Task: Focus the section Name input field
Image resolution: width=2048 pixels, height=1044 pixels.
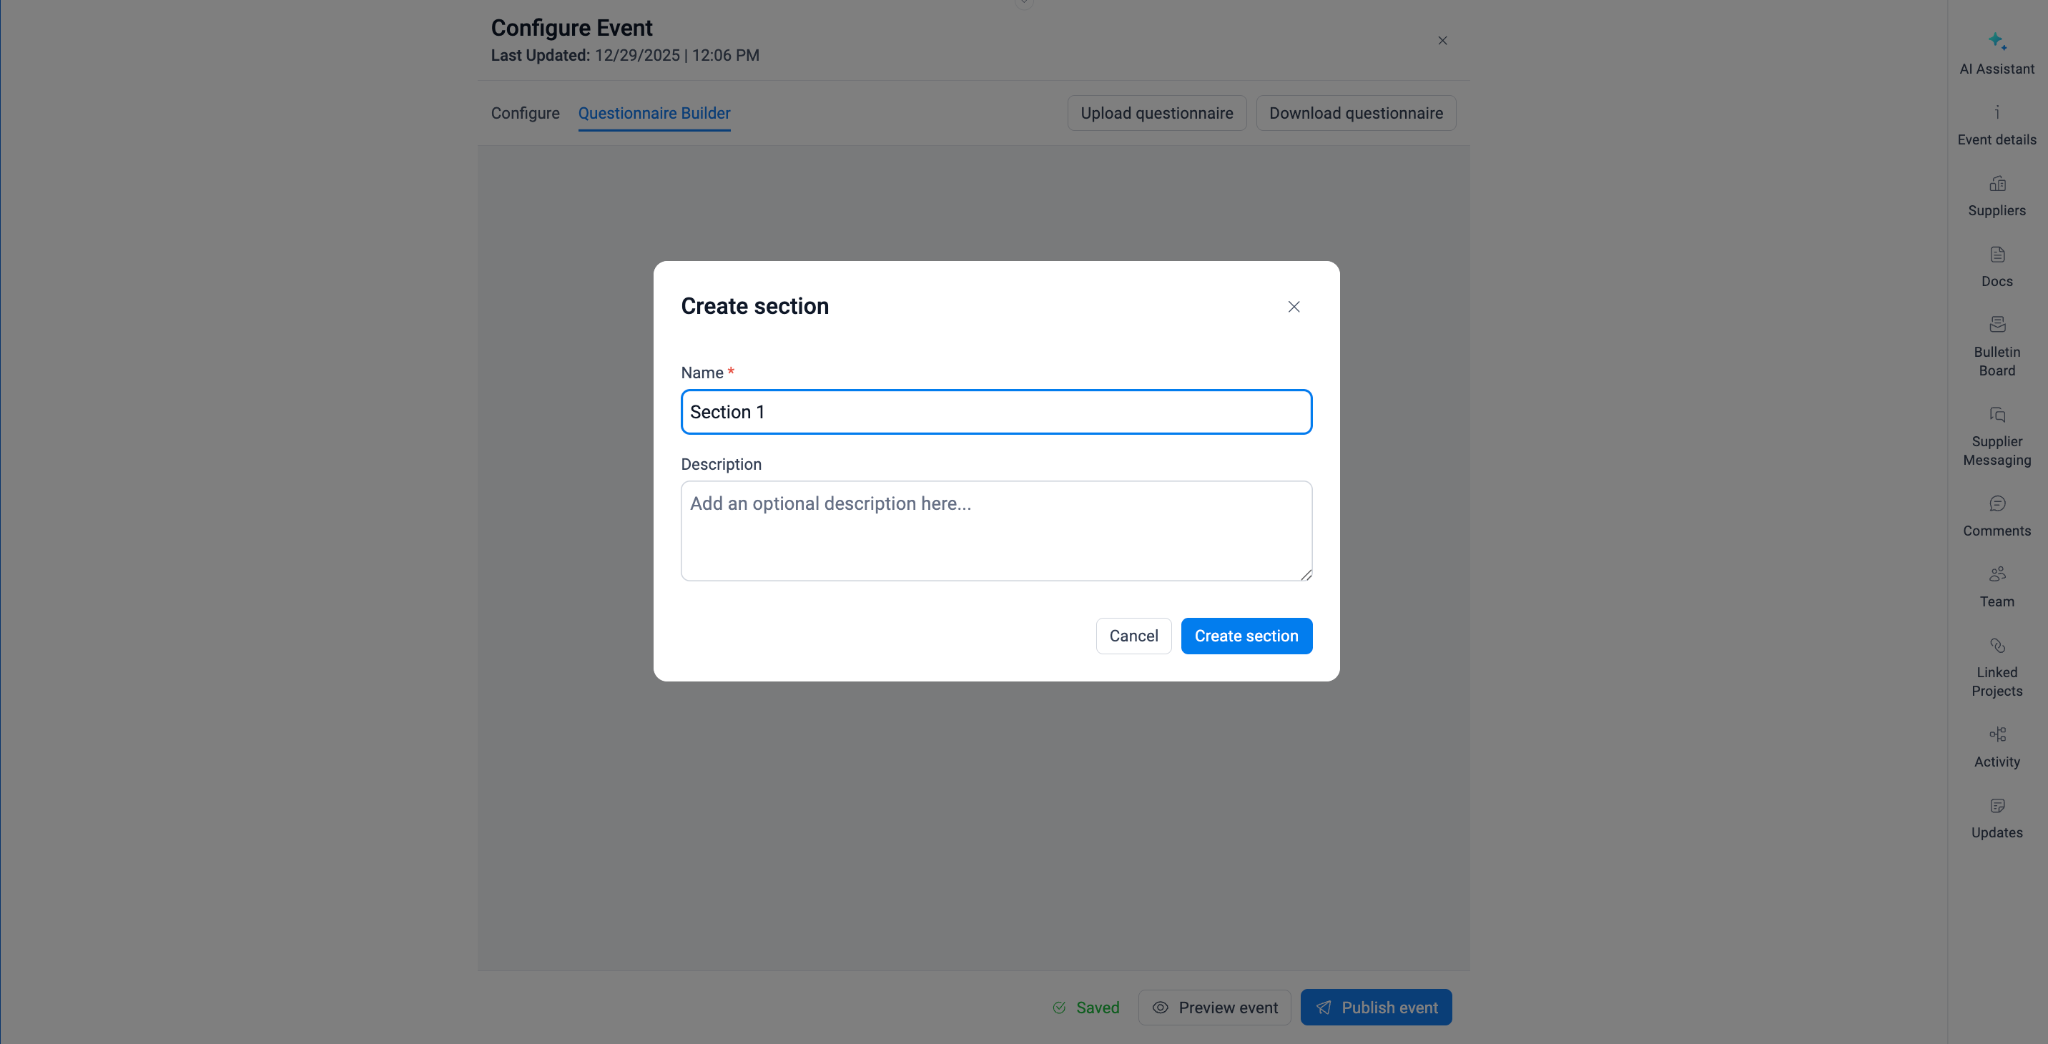Action: point(996,412)
